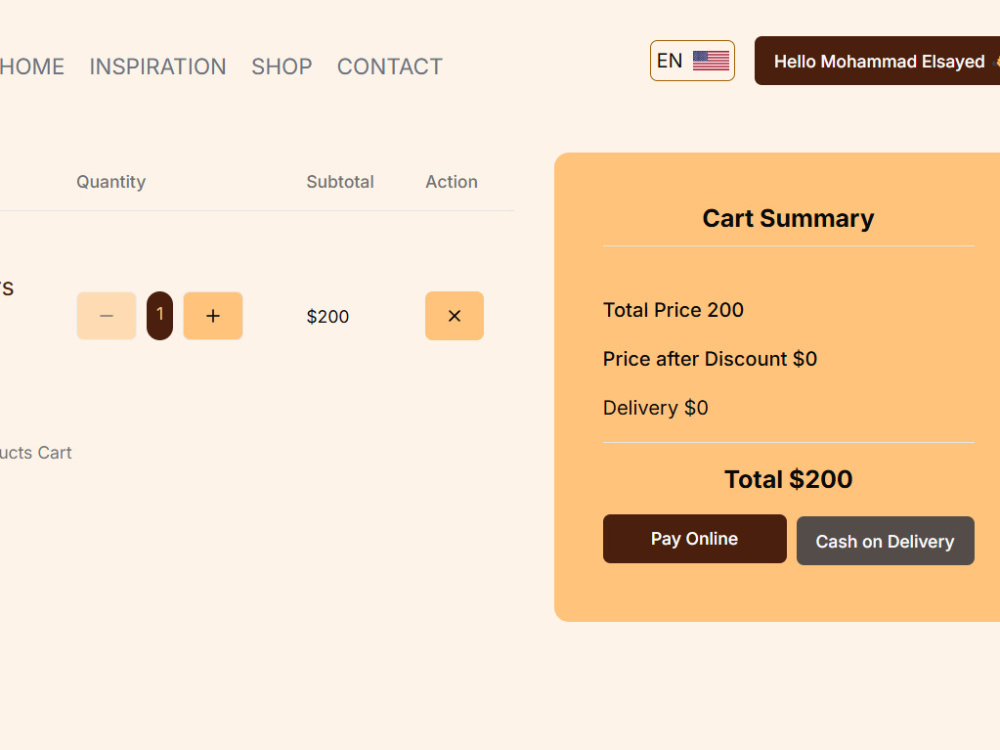Remove item using the X action button
Screen dimensions: 1000x750
click(454, 316)
